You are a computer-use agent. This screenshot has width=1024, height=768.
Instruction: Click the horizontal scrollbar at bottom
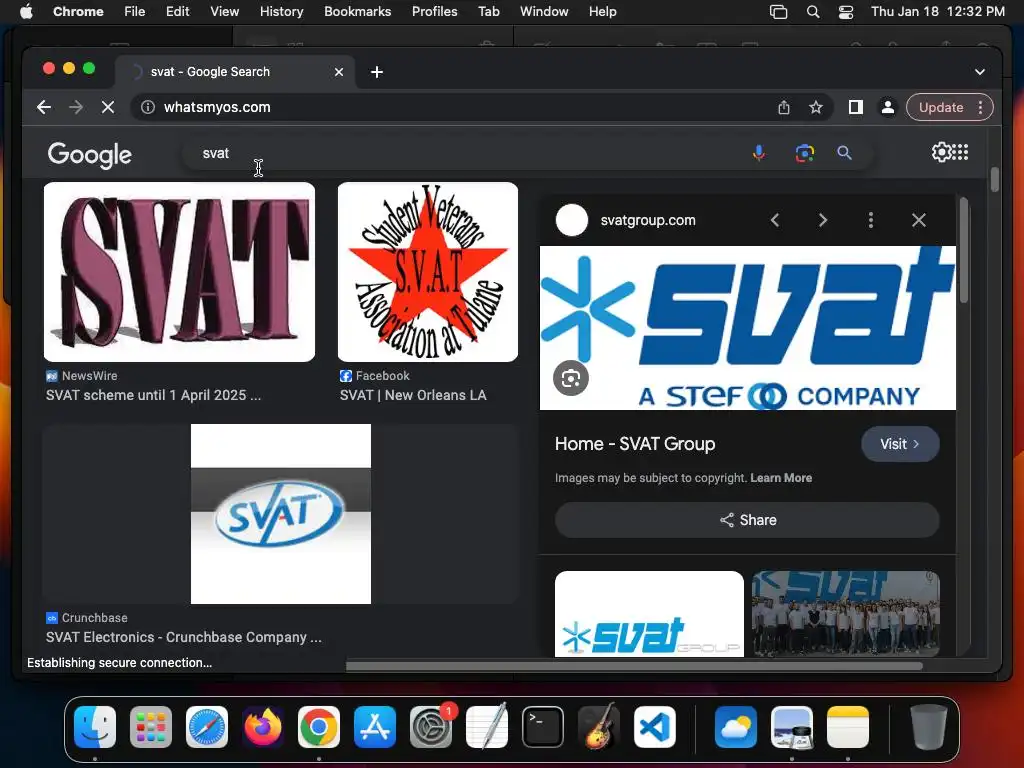coord(634,666)
